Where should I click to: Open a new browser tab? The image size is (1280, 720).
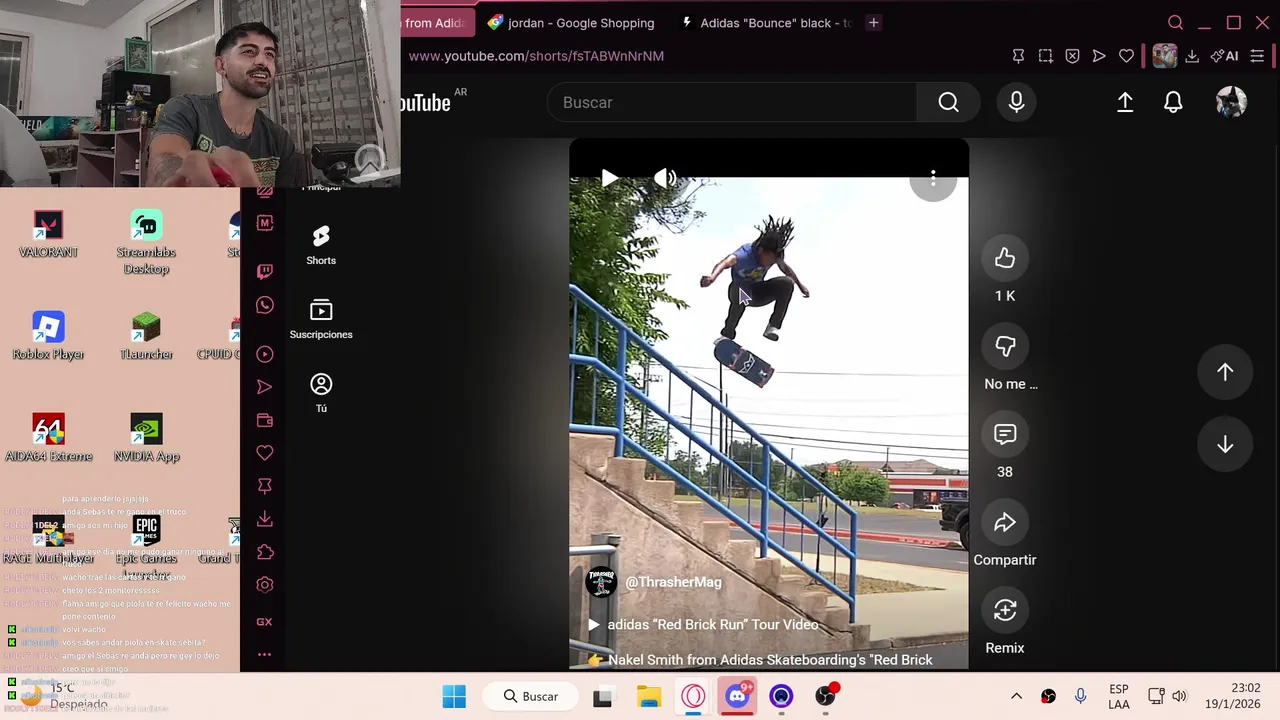pyautogui.click(x=873, y=22)
